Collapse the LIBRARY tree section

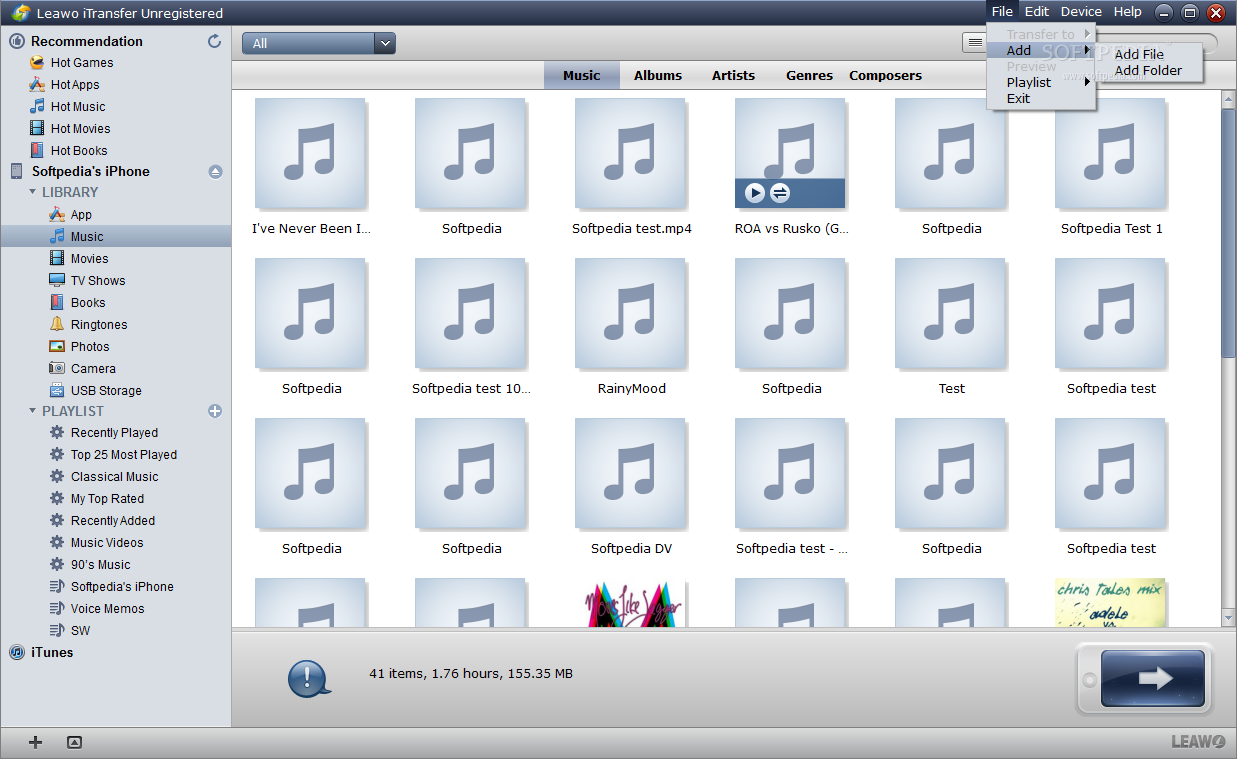33,192
